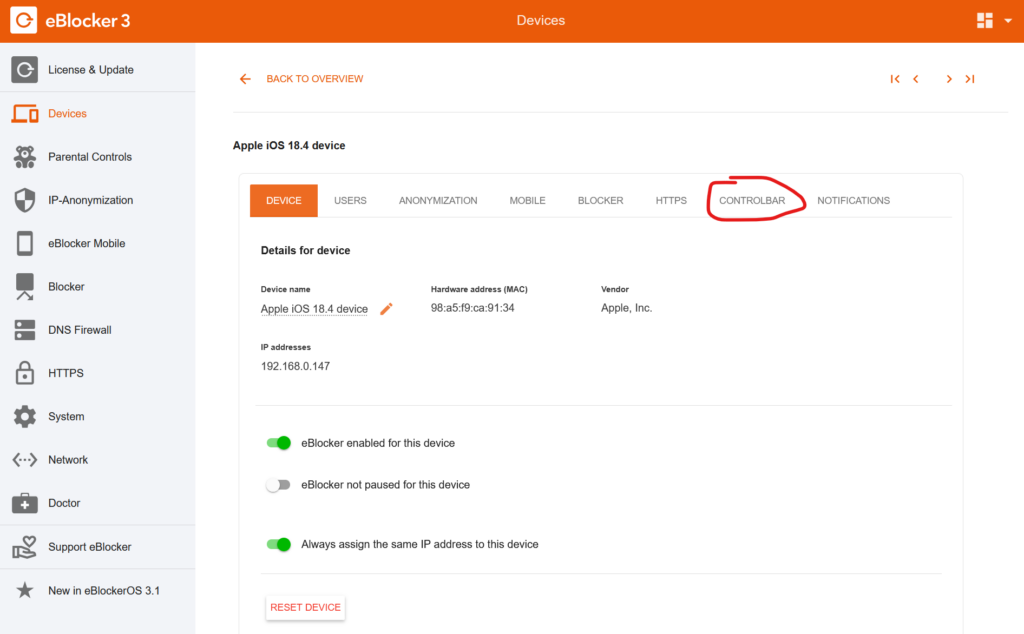This screenshot has height=634, width=1024.
Task: Click the Blocker sidebar icon
Action: (25, 287)
